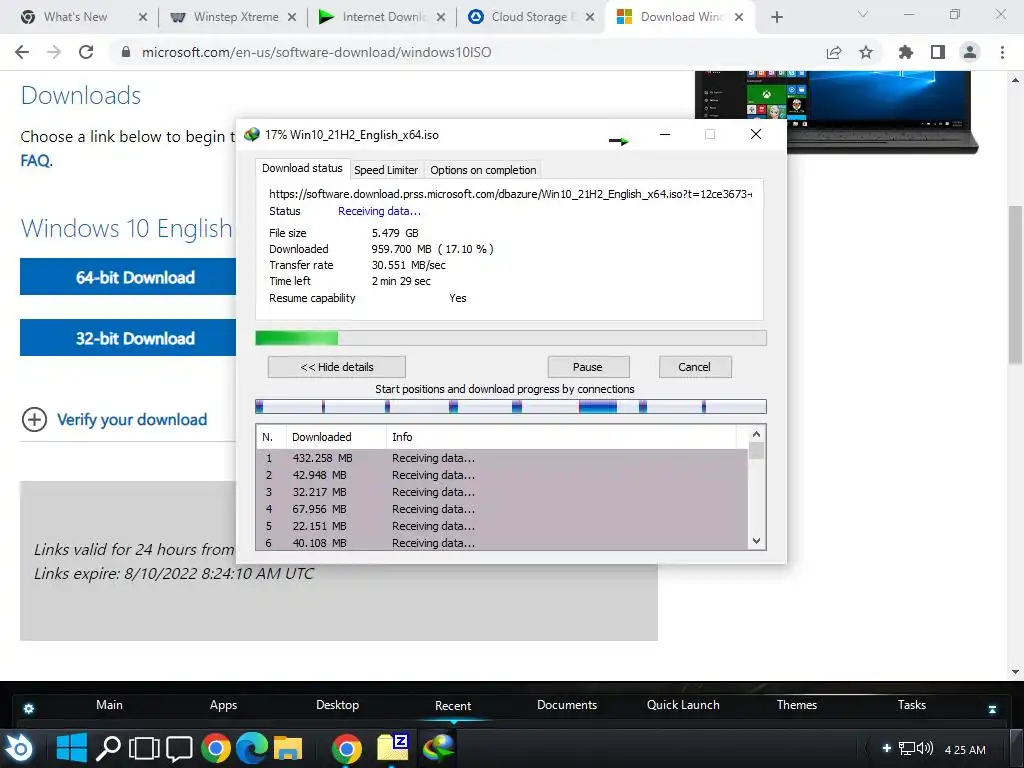Image resolution: width=1024 pixels, height=768 pixels.
Task: Open the shelf settings gear icon
Action: click(29, 708)
